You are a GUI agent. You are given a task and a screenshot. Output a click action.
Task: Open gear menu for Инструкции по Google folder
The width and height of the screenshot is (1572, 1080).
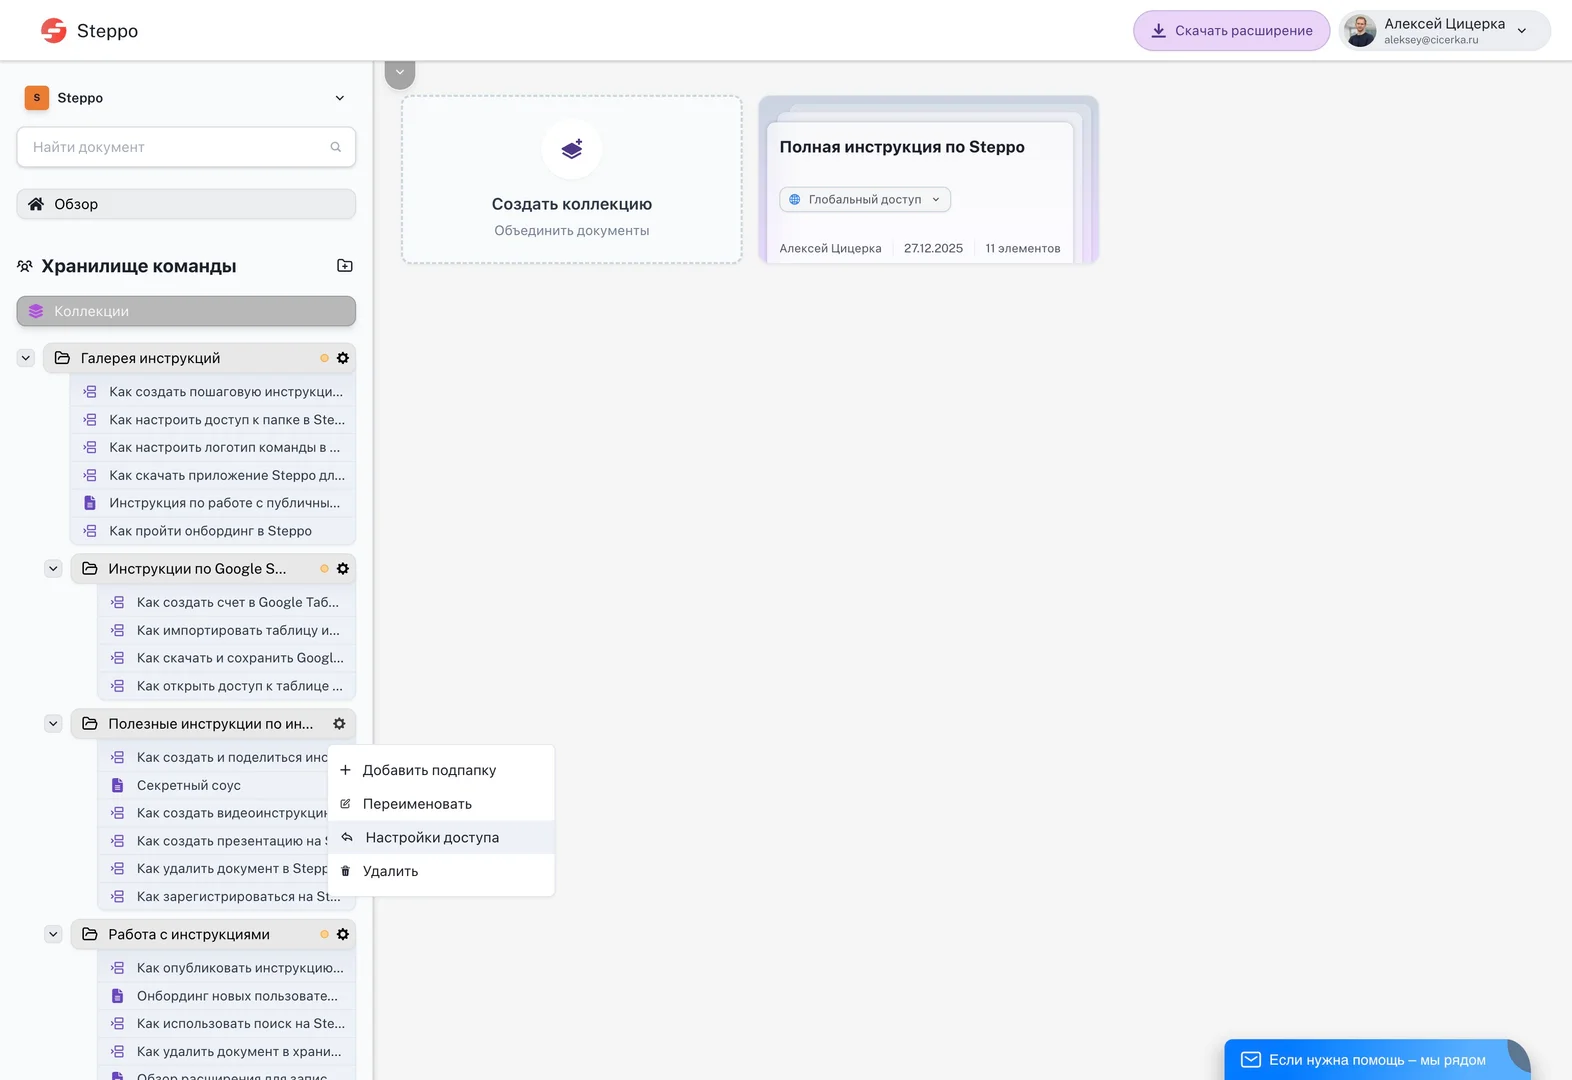coord(343,569)
